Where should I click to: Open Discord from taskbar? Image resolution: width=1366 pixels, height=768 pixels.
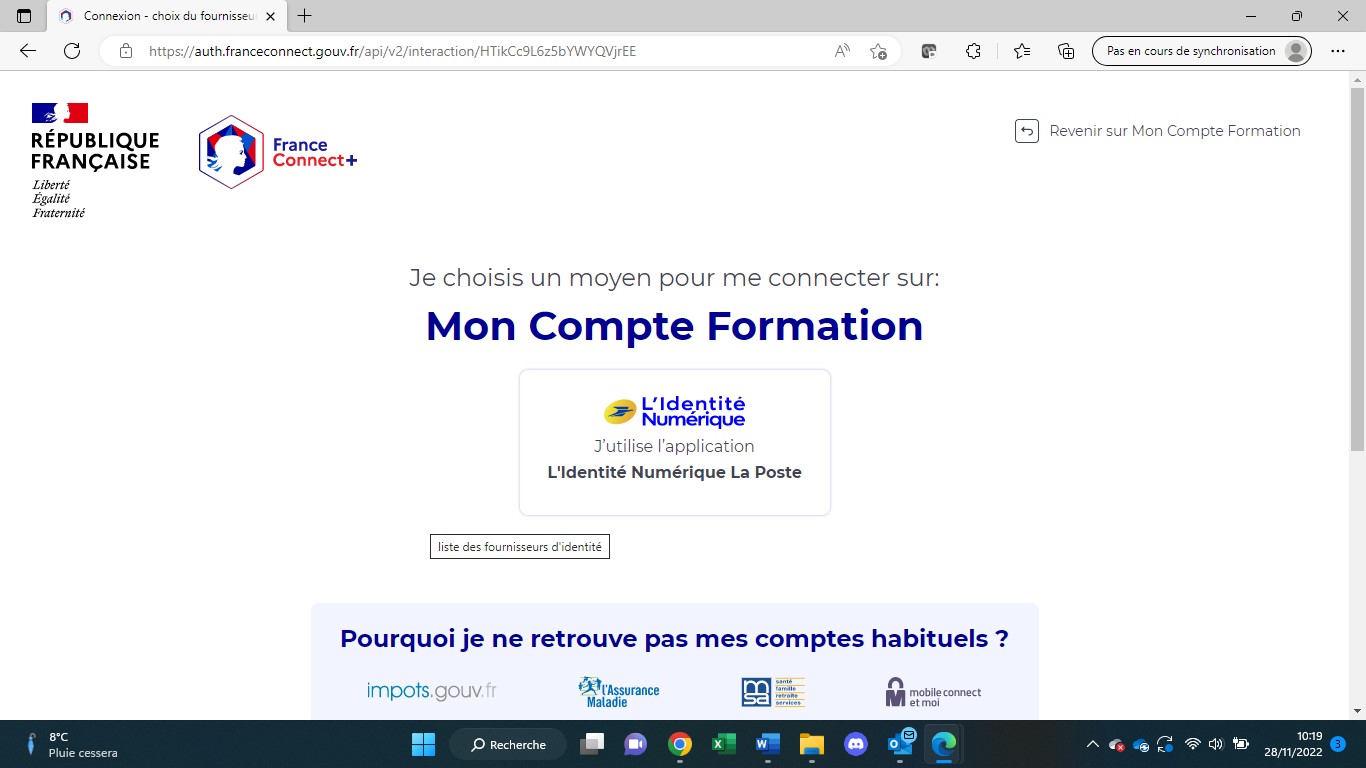pyautogui.click(x=855, y=744)
